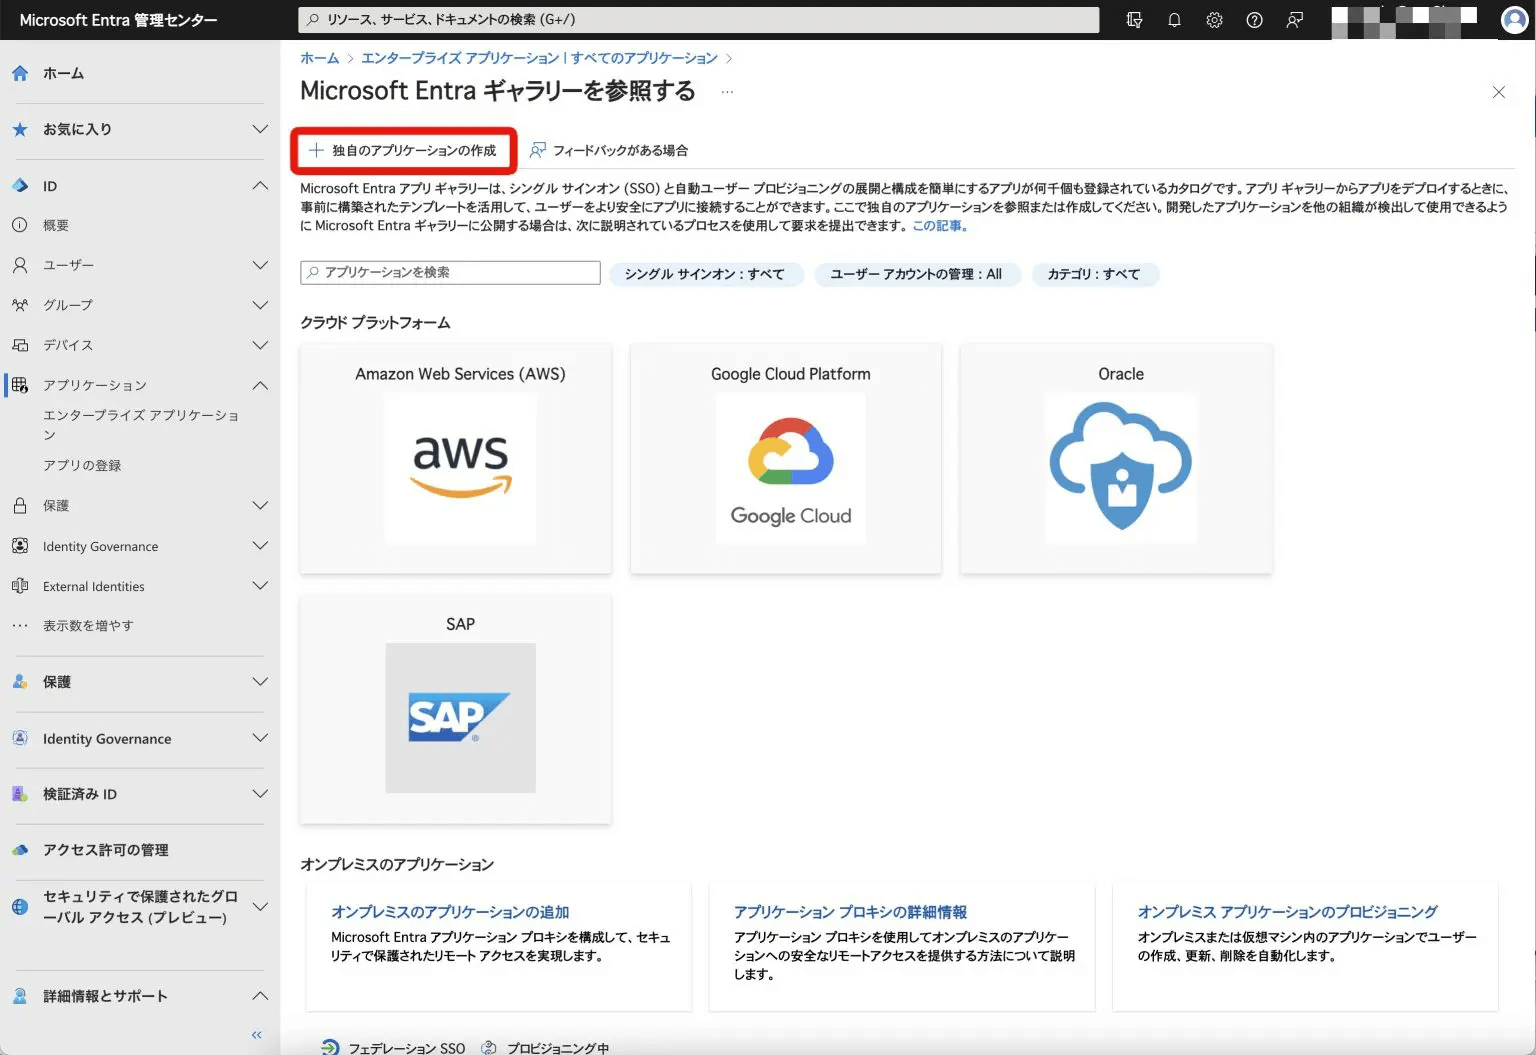Screen dimensions: 1536x1055
Task: Open the settings gear in header
Action: 1214,20
